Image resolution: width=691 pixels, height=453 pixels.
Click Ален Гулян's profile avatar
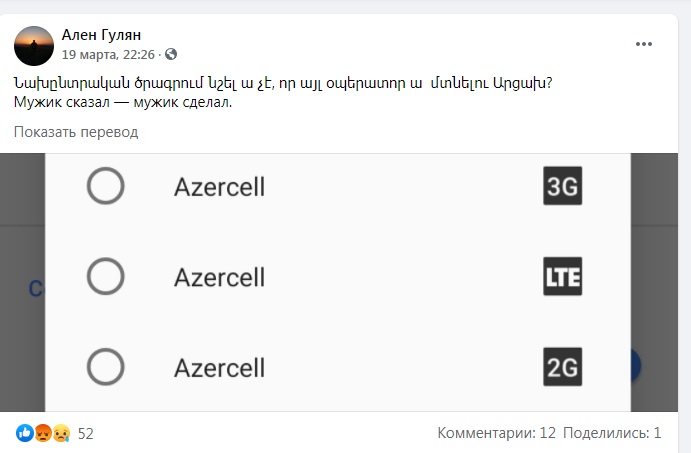point(34,46)
